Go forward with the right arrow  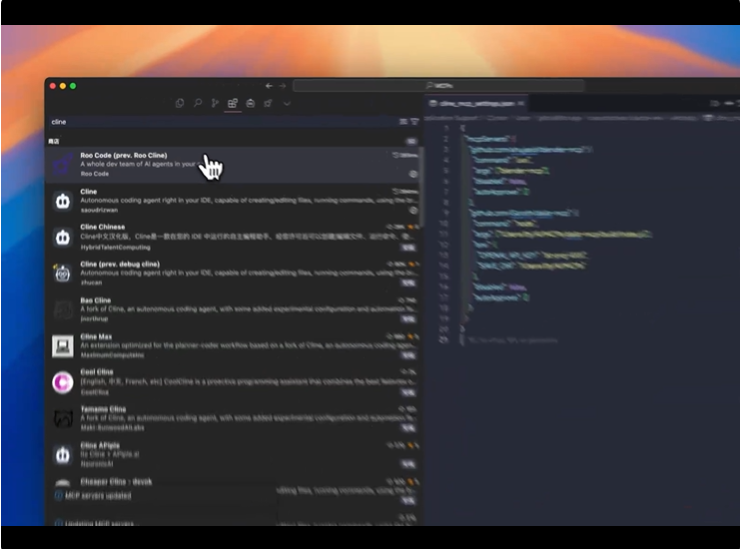(282, 85)
